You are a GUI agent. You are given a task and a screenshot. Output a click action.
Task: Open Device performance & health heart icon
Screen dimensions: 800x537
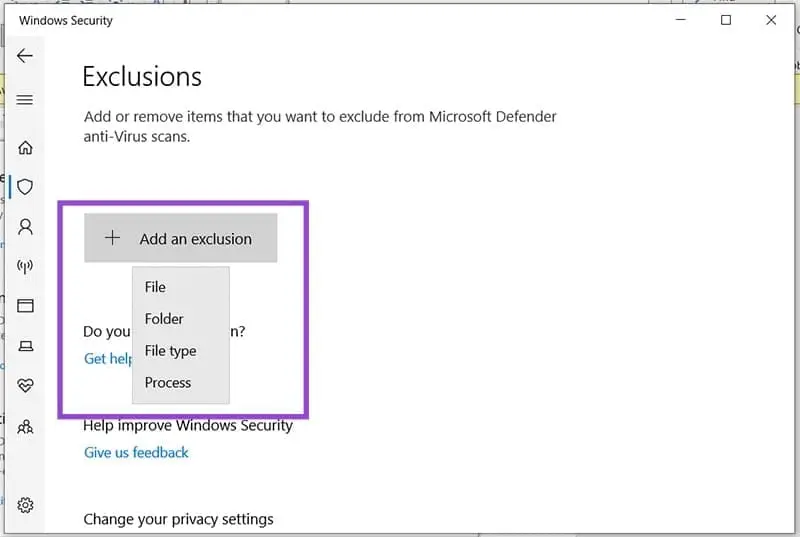[x=25, y=386]
